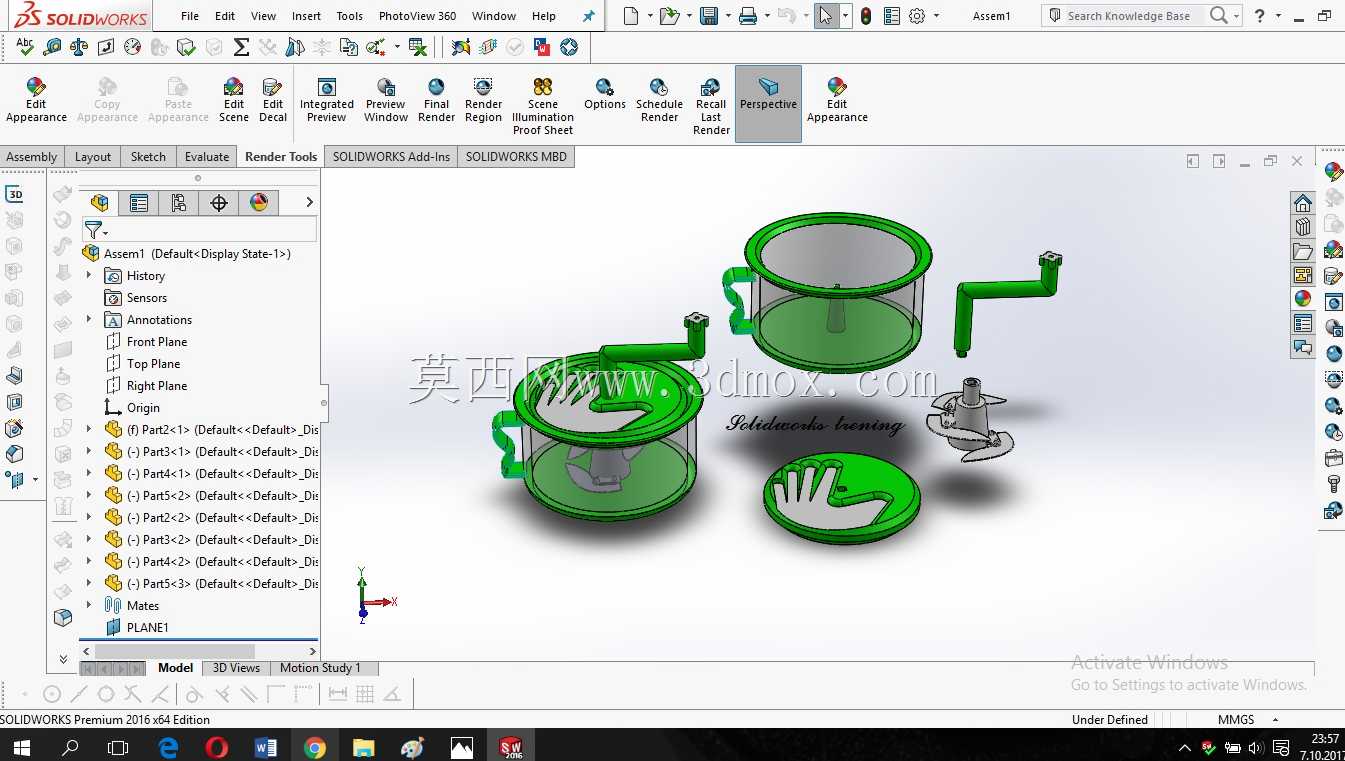
Task: Open the DisplayManager color ball tab
Action: tap(259, 203)
